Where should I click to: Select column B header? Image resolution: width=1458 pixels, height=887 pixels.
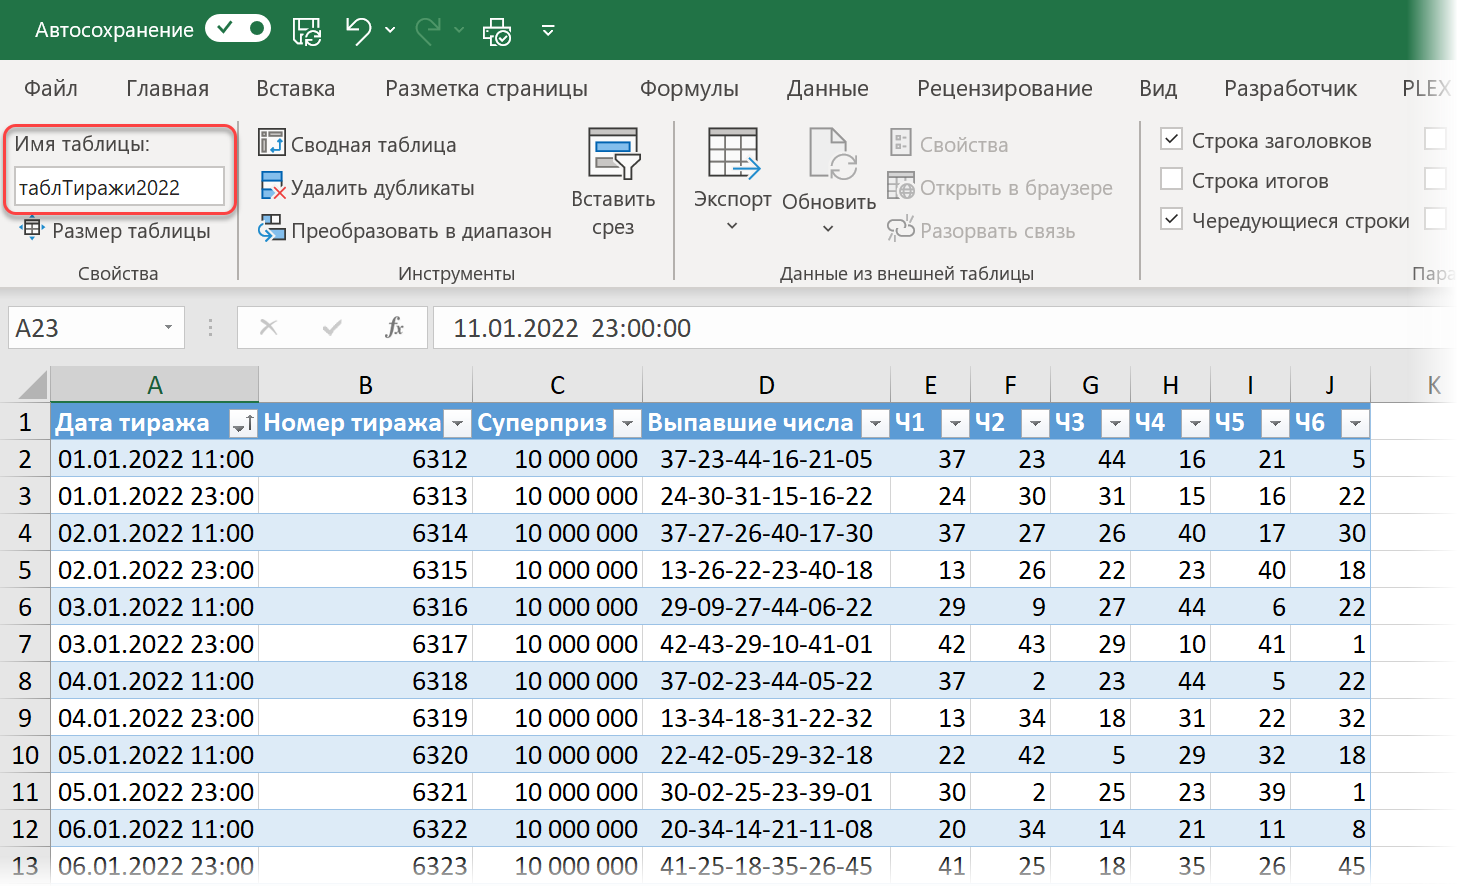(x=365, y=385)
